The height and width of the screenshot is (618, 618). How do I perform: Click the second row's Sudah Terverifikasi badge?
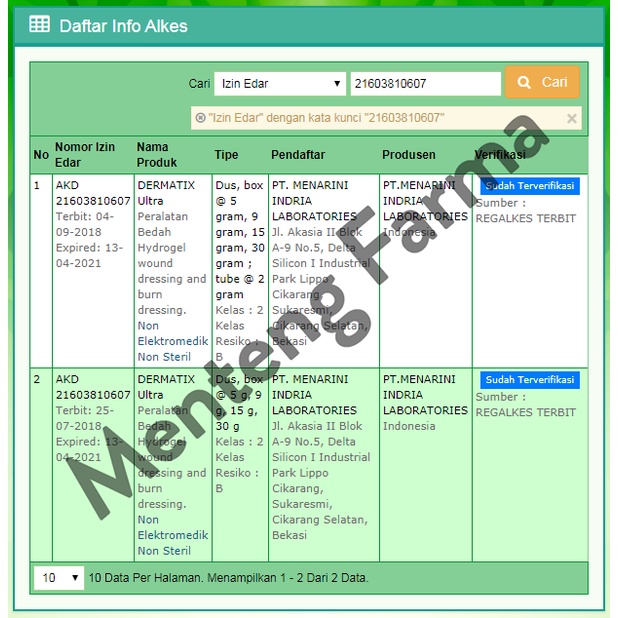tap(529, 380)
